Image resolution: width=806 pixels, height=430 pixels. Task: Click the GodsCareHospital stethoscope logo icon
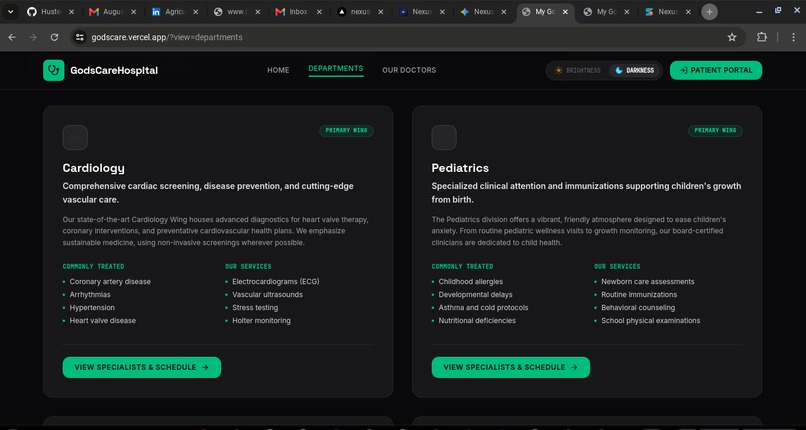[53, 70]
